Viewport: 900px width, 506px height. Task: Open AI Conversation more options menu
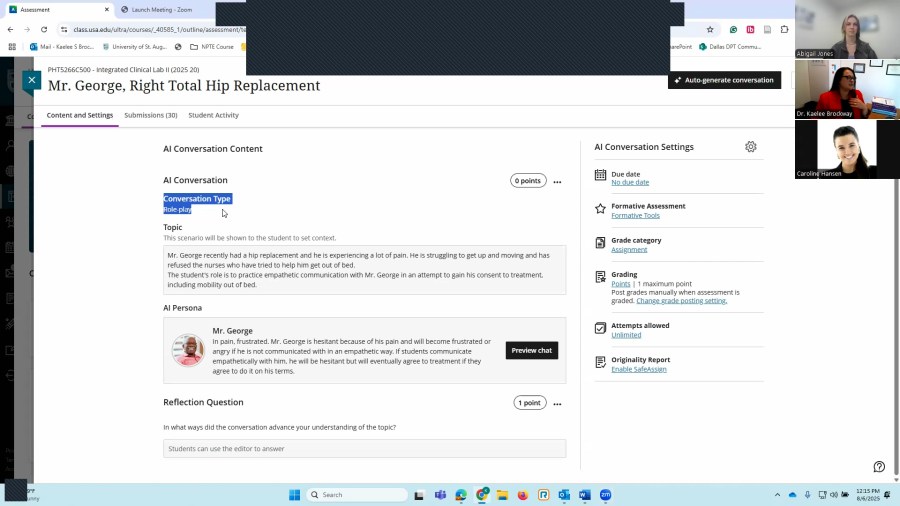click(557, 182)
